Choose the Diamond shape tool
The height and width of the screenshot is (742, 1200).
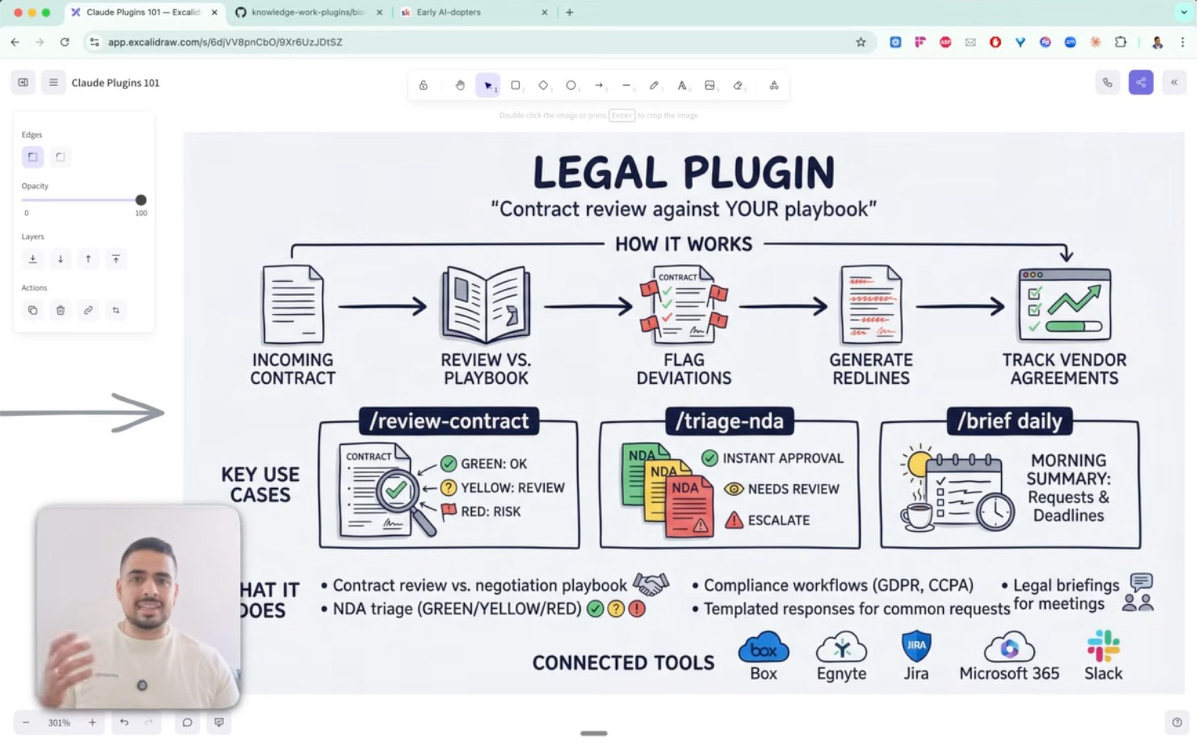click(x=543, y=86)
